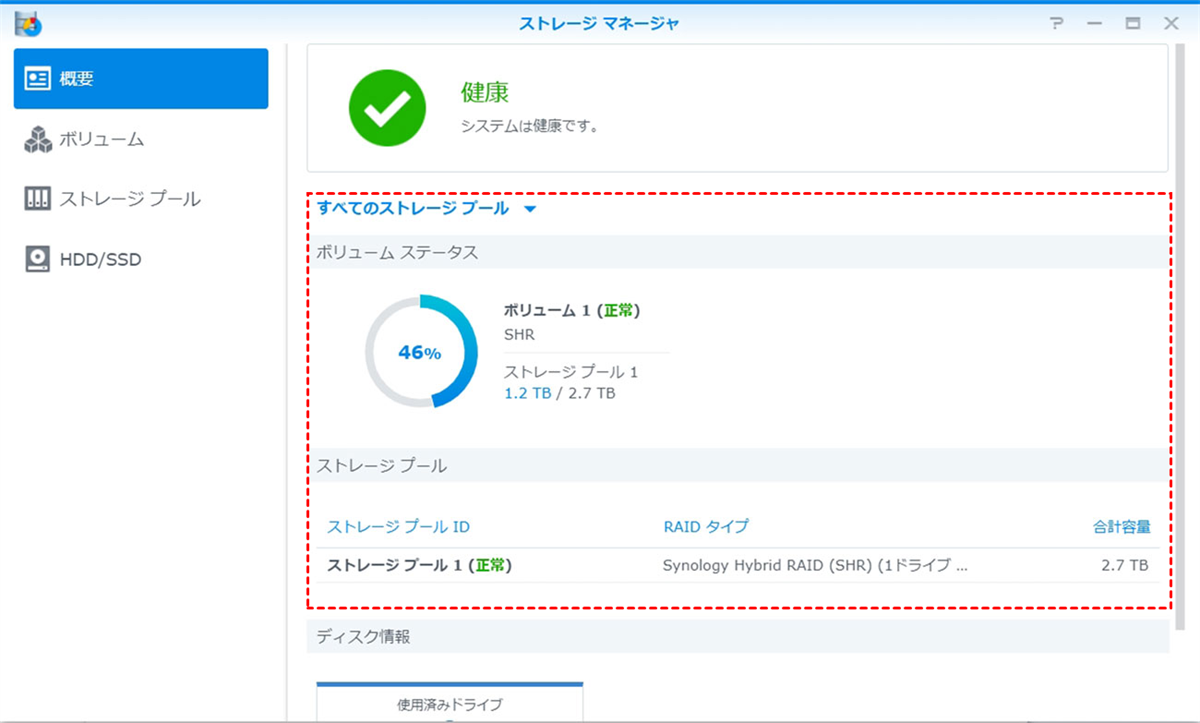Expand the すべてのストレージ プール dropdown

point(428,208)
